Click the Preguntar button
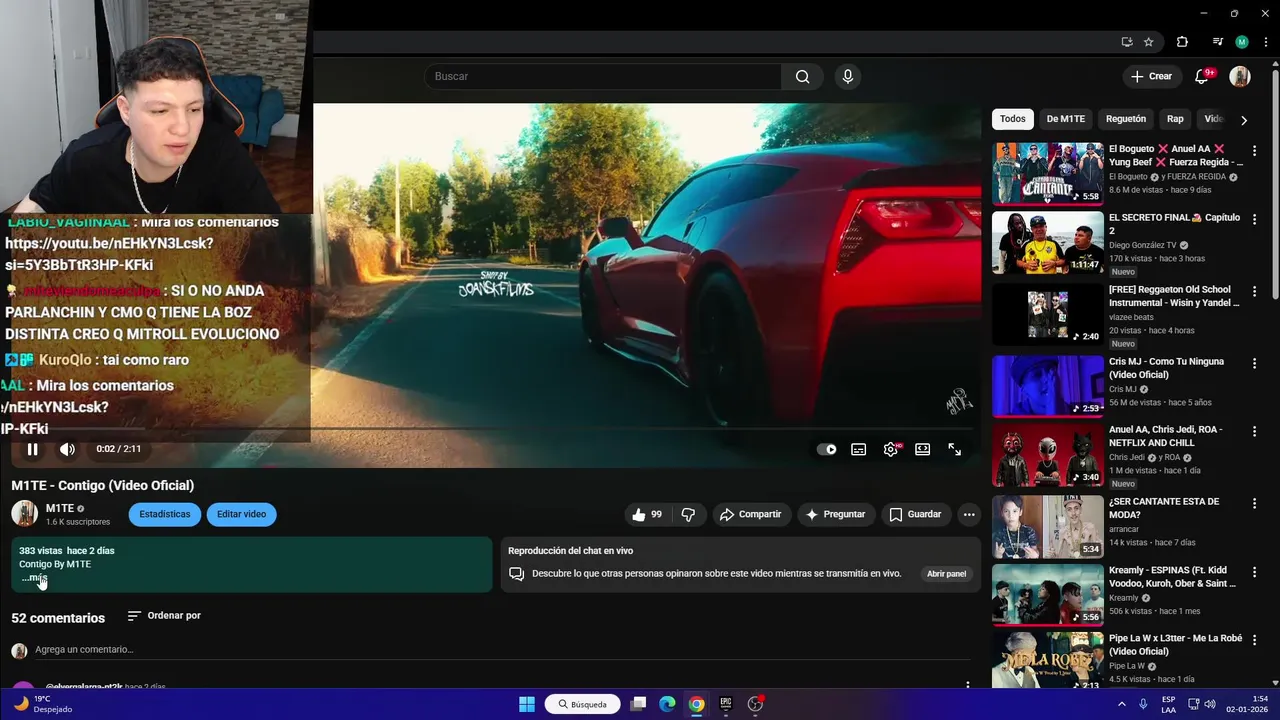The width and height of the screenshot is (1280, 720). pos(836,515)
